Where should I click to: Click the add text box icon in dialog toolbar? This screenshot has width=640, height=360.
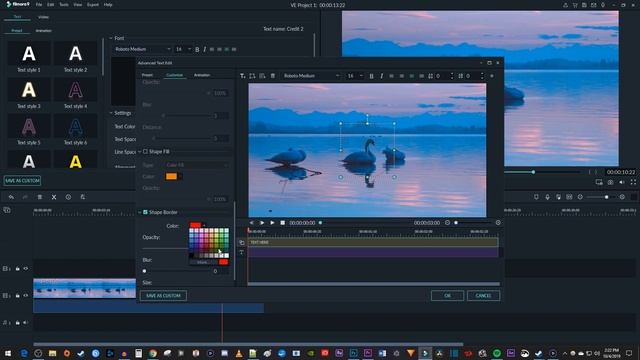[x=252, y=76]
